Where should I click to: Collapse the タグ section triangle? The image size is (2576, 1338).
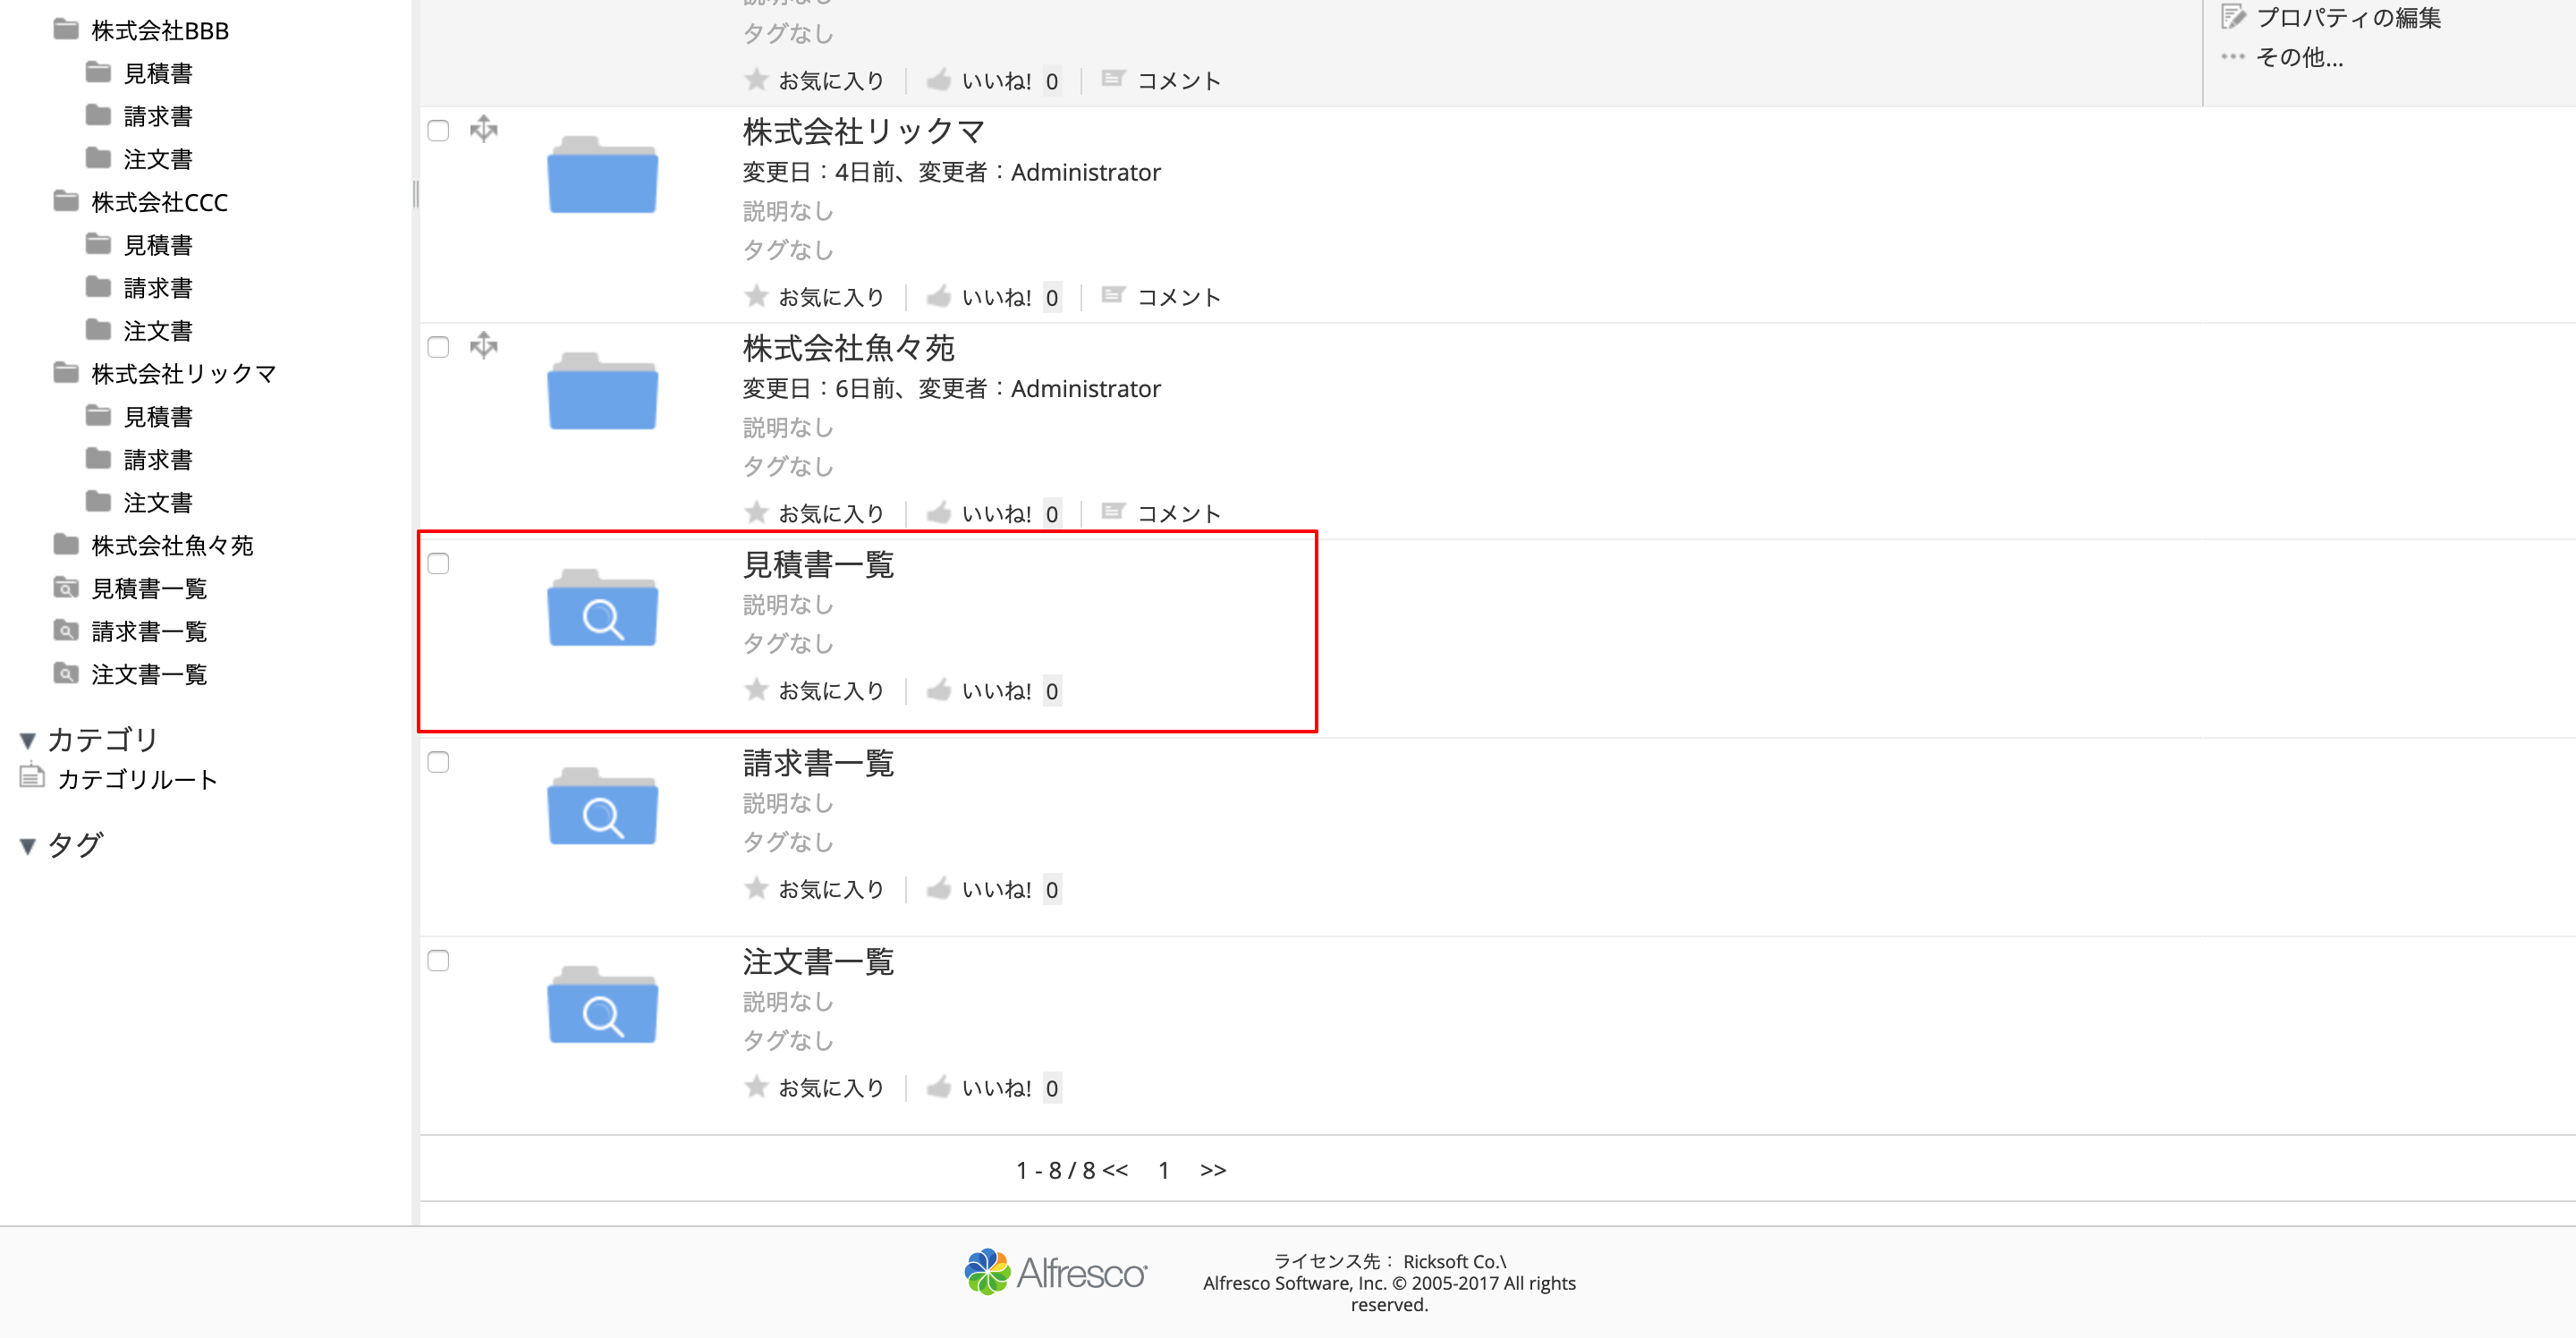(x=28, y=846)
